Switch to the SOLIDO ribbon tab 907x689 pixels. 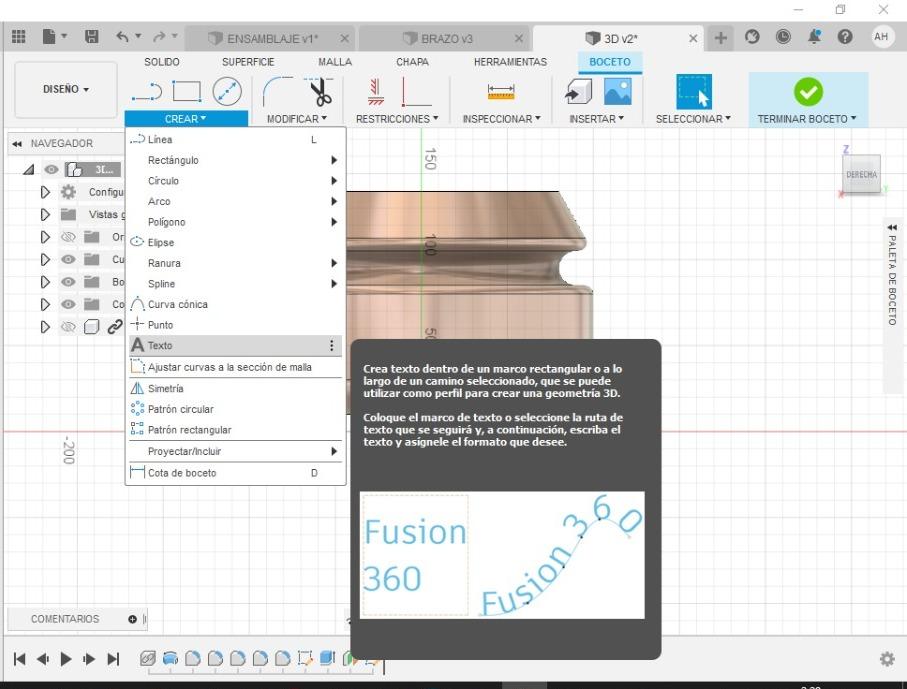coord(162,62)
